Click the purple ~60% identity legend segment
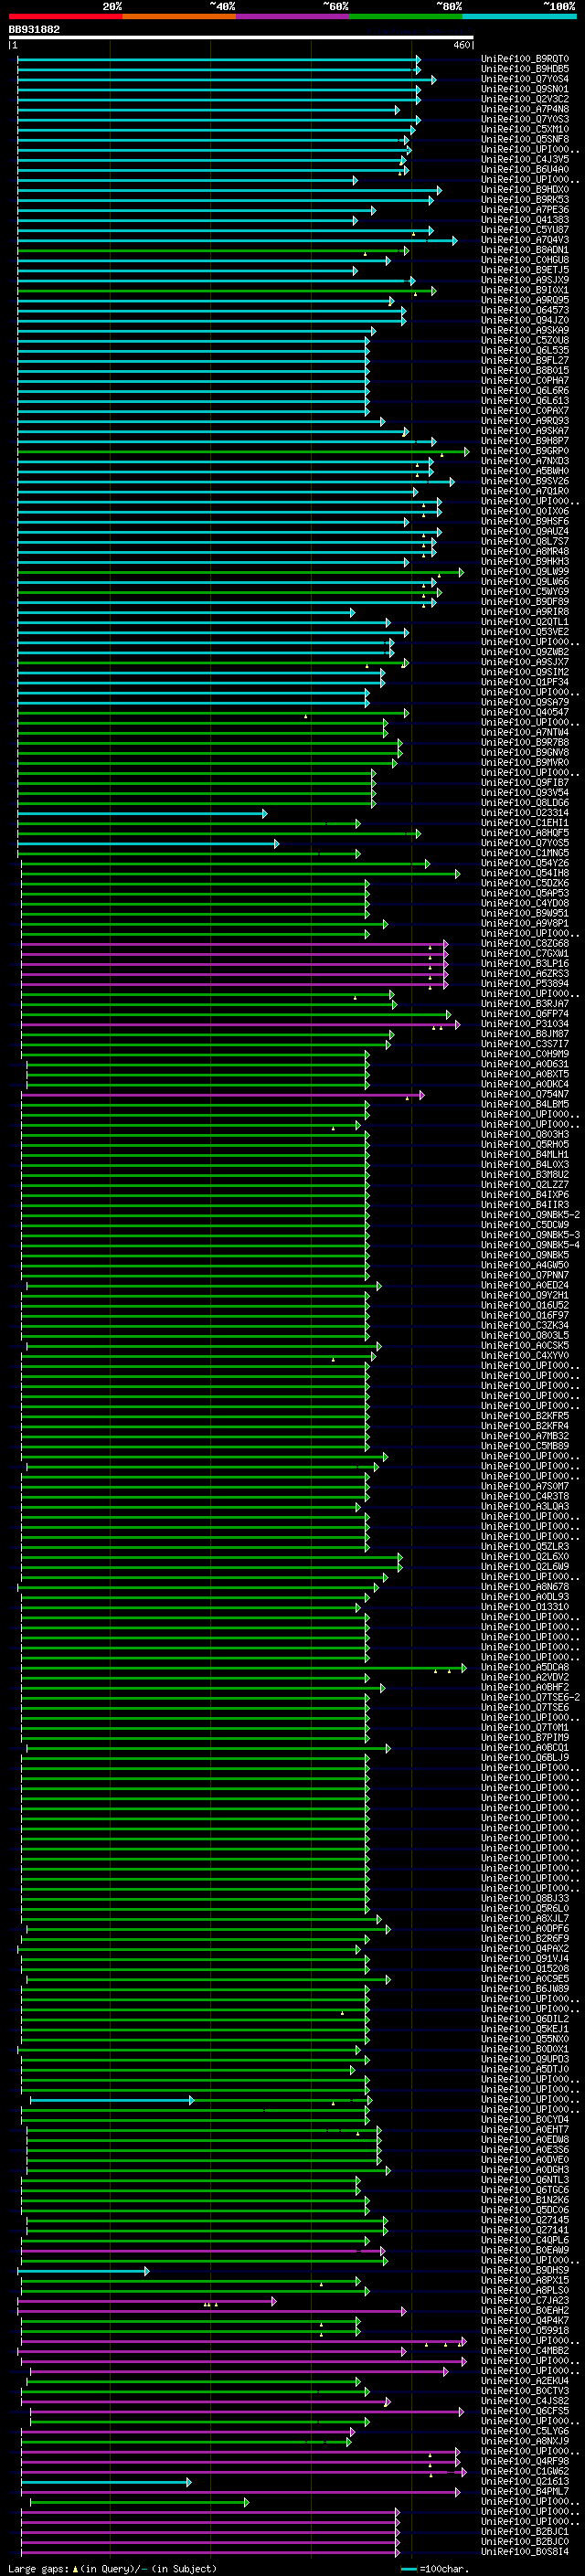 [x=292, y=16]
